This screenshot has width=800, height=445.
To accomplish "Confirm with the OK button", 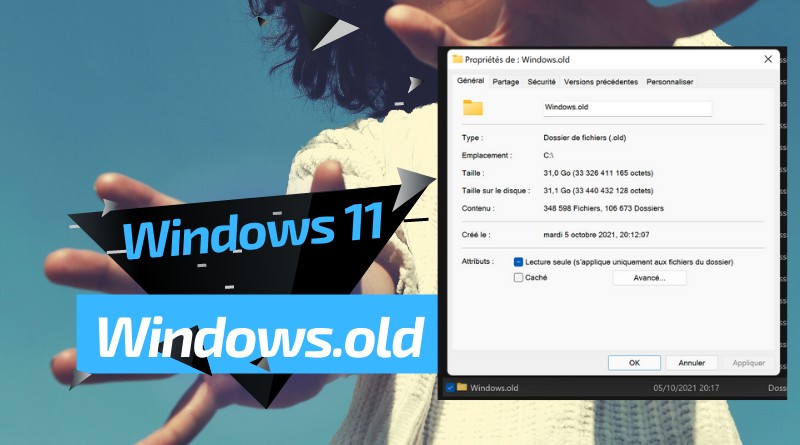I will [x=634, y=363].
